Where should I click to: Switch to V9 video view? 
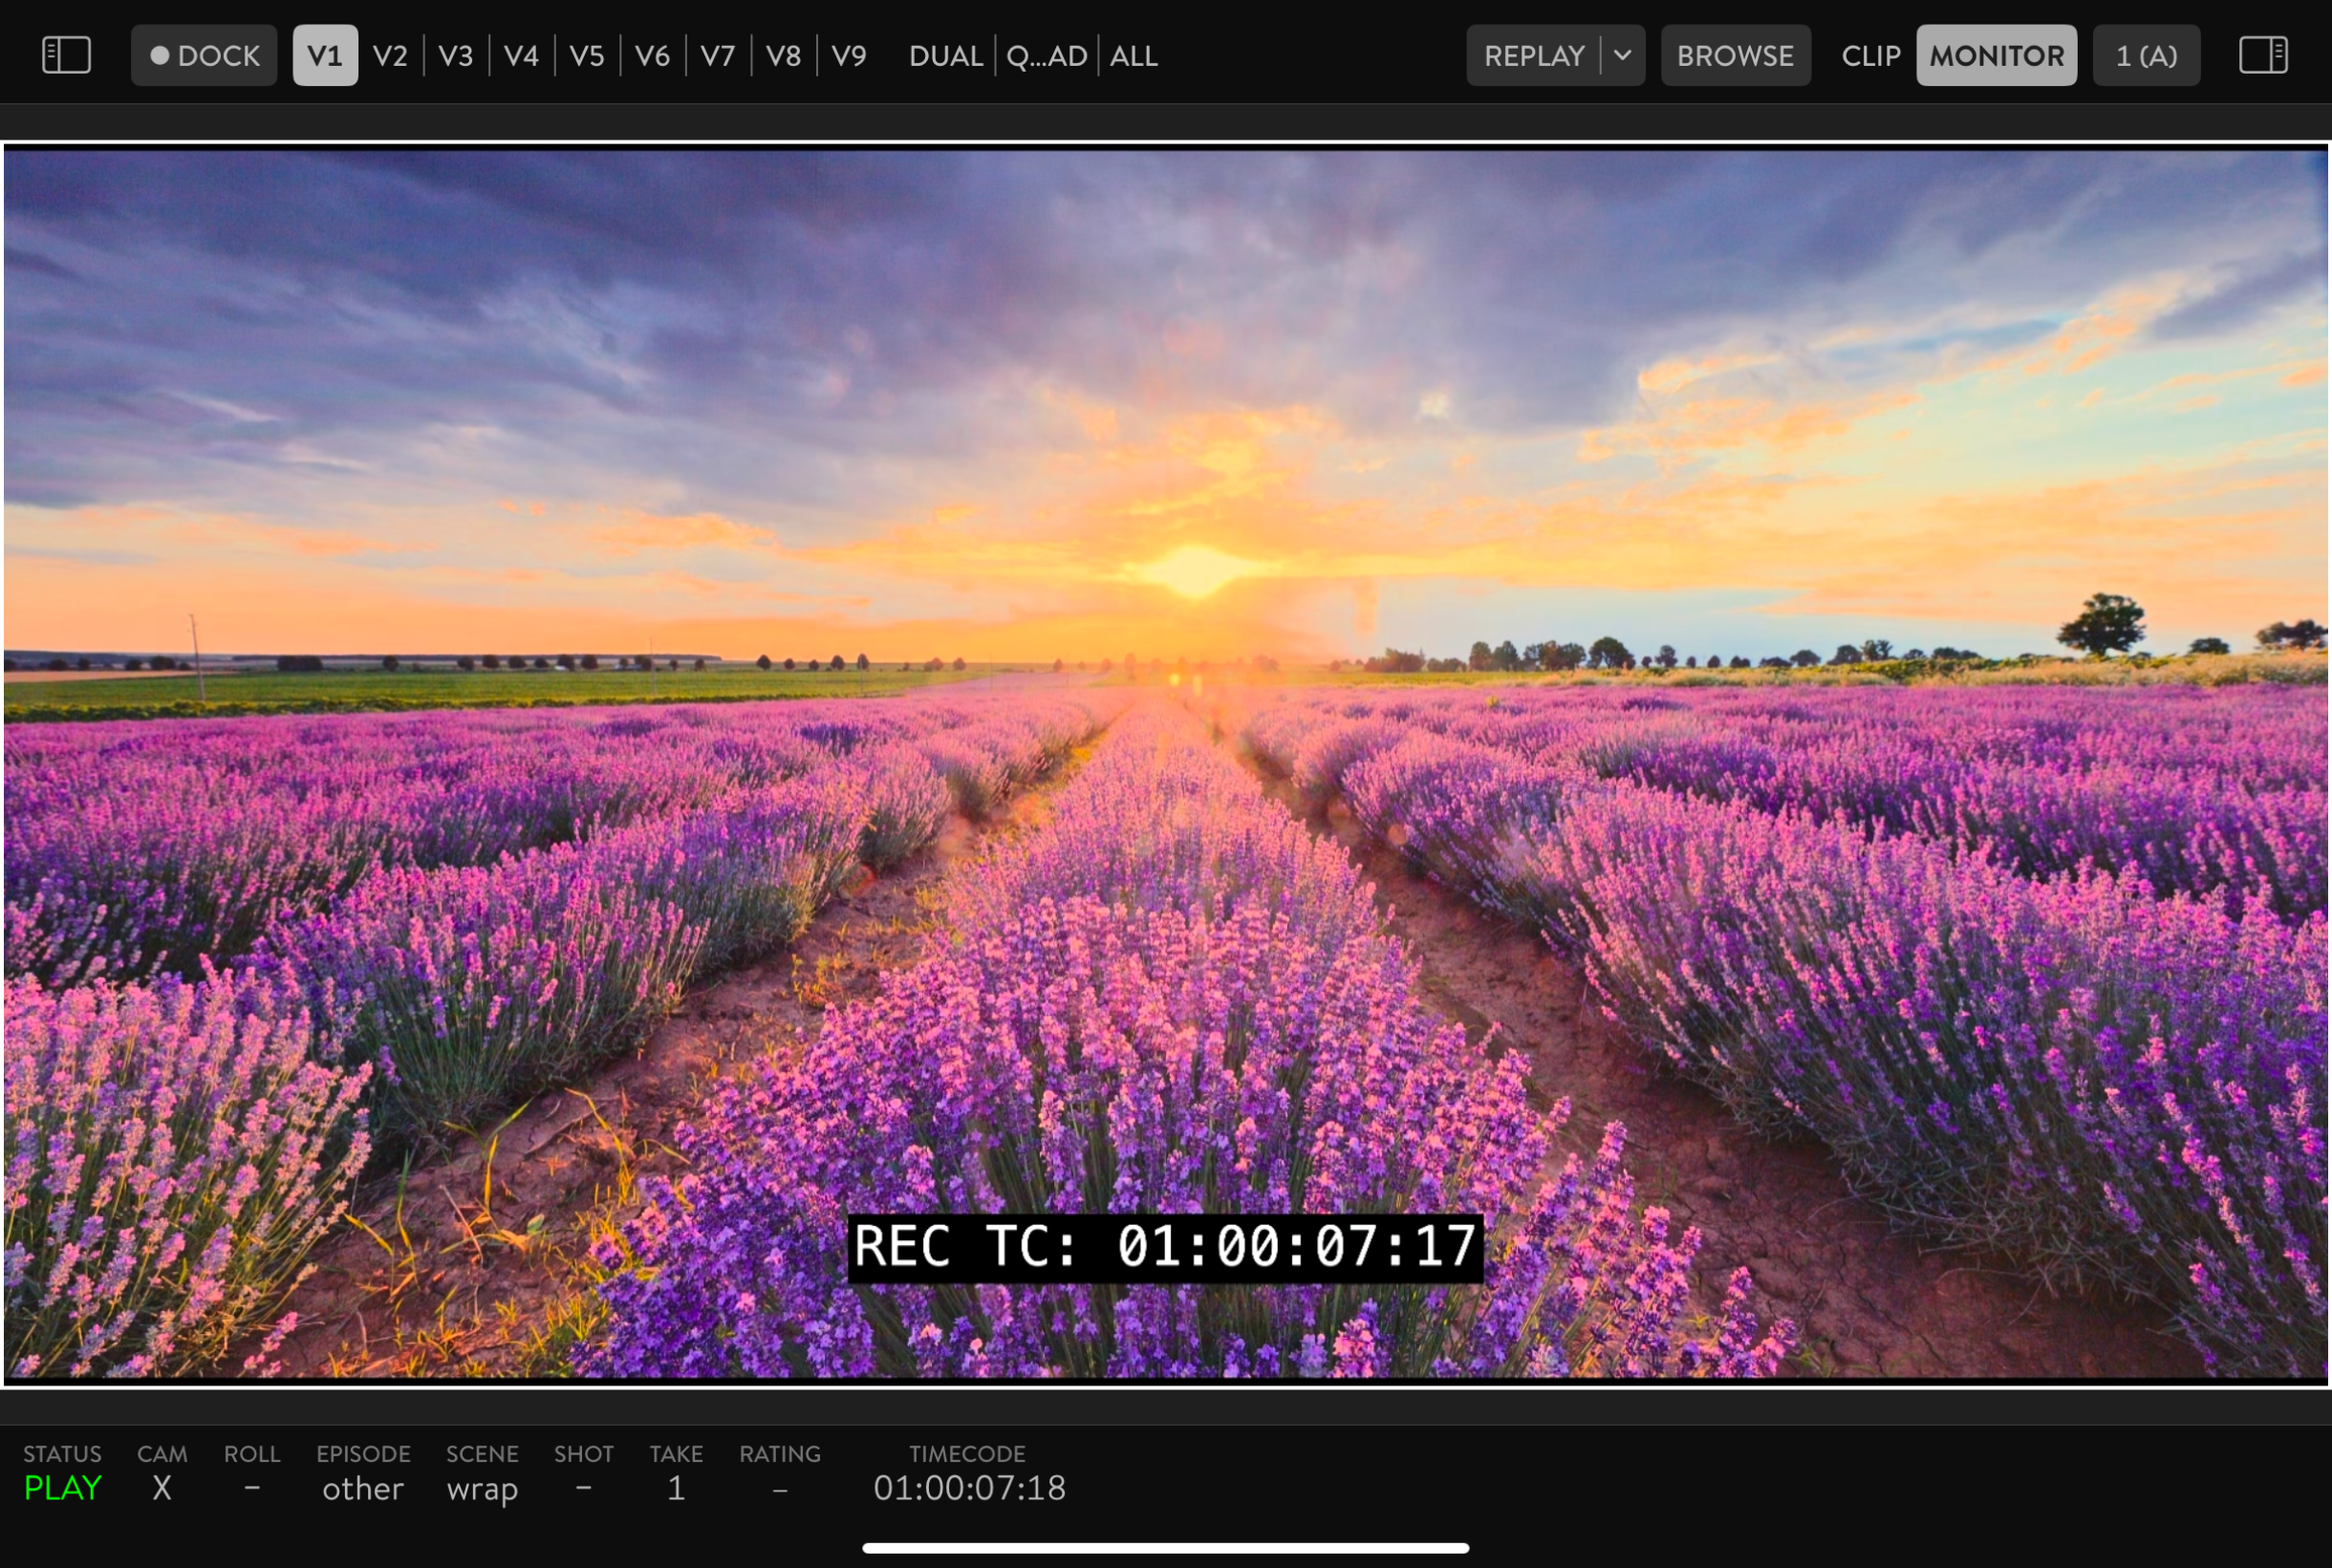pos(849,55)
